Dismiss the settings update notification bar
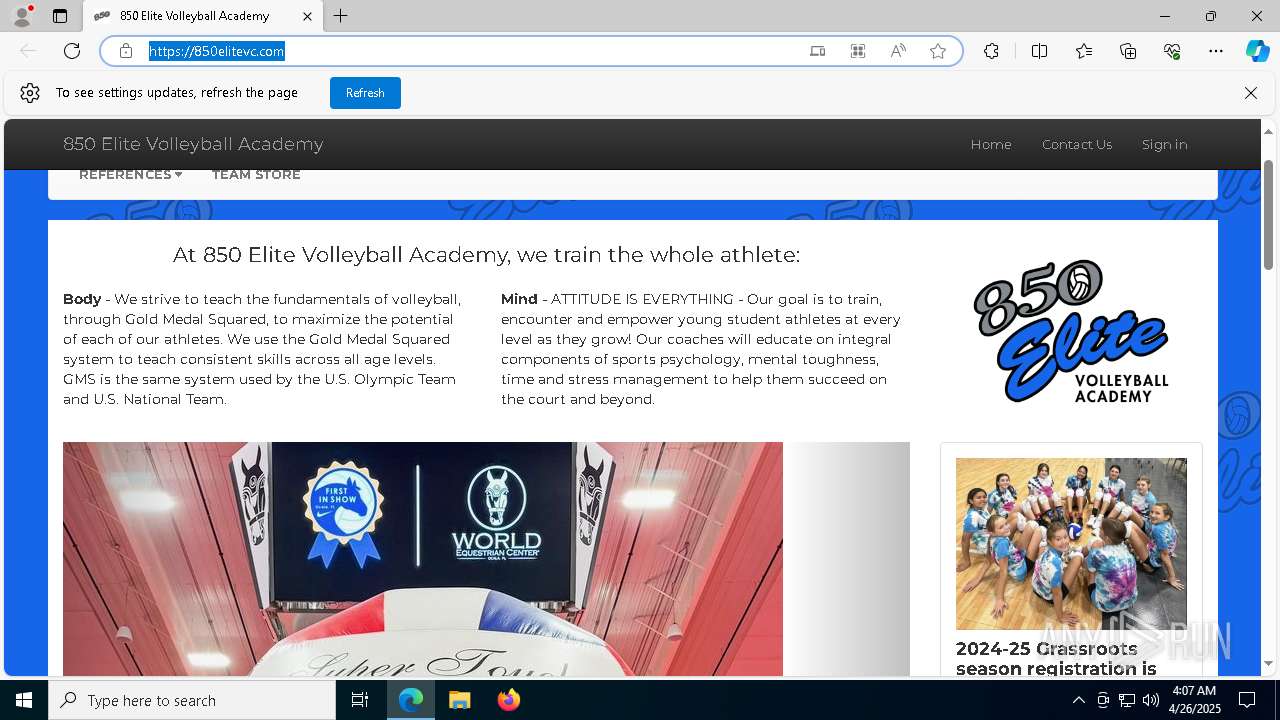Screen dimensions: 1280x720 point(1251,93)
